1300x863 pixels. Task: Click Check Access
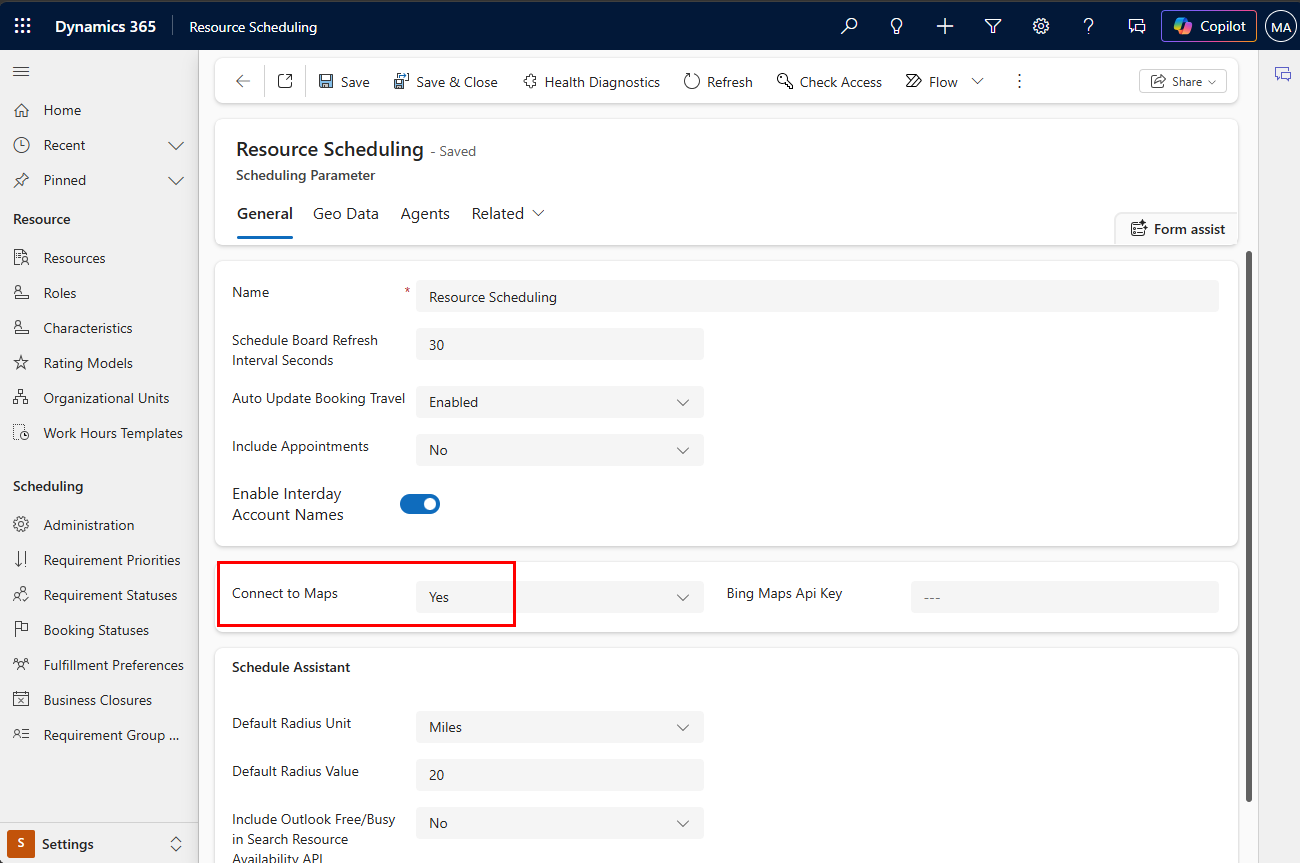[829, 82]
